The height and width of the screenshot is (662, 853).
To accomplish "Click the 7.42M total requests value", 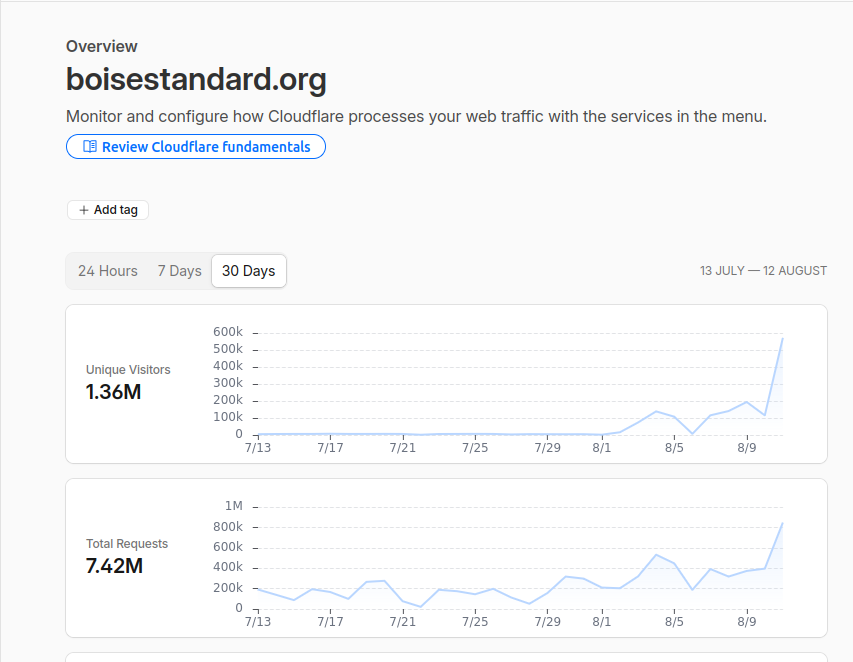I will tap(114, 566).
